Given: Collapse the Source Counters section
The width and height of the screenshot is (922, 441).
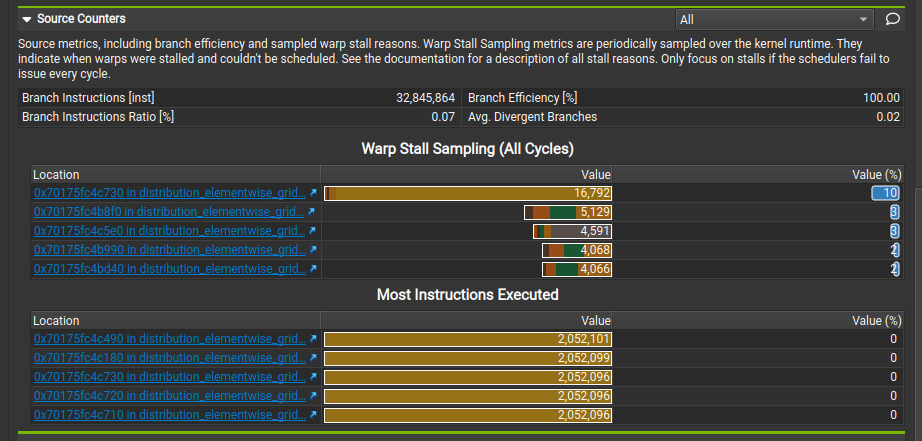Looking at the screenshot, I should (27, 19).
